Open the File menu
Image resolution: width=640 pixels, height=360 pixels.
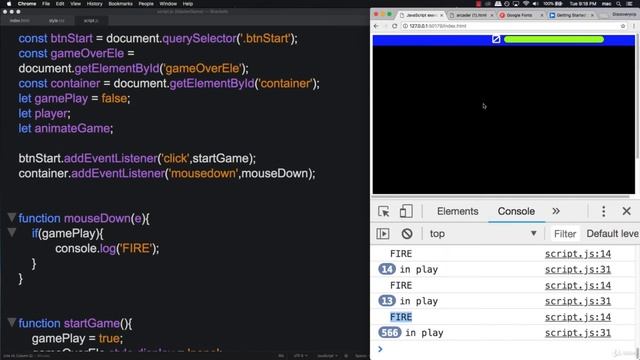(x=46, y=4)
